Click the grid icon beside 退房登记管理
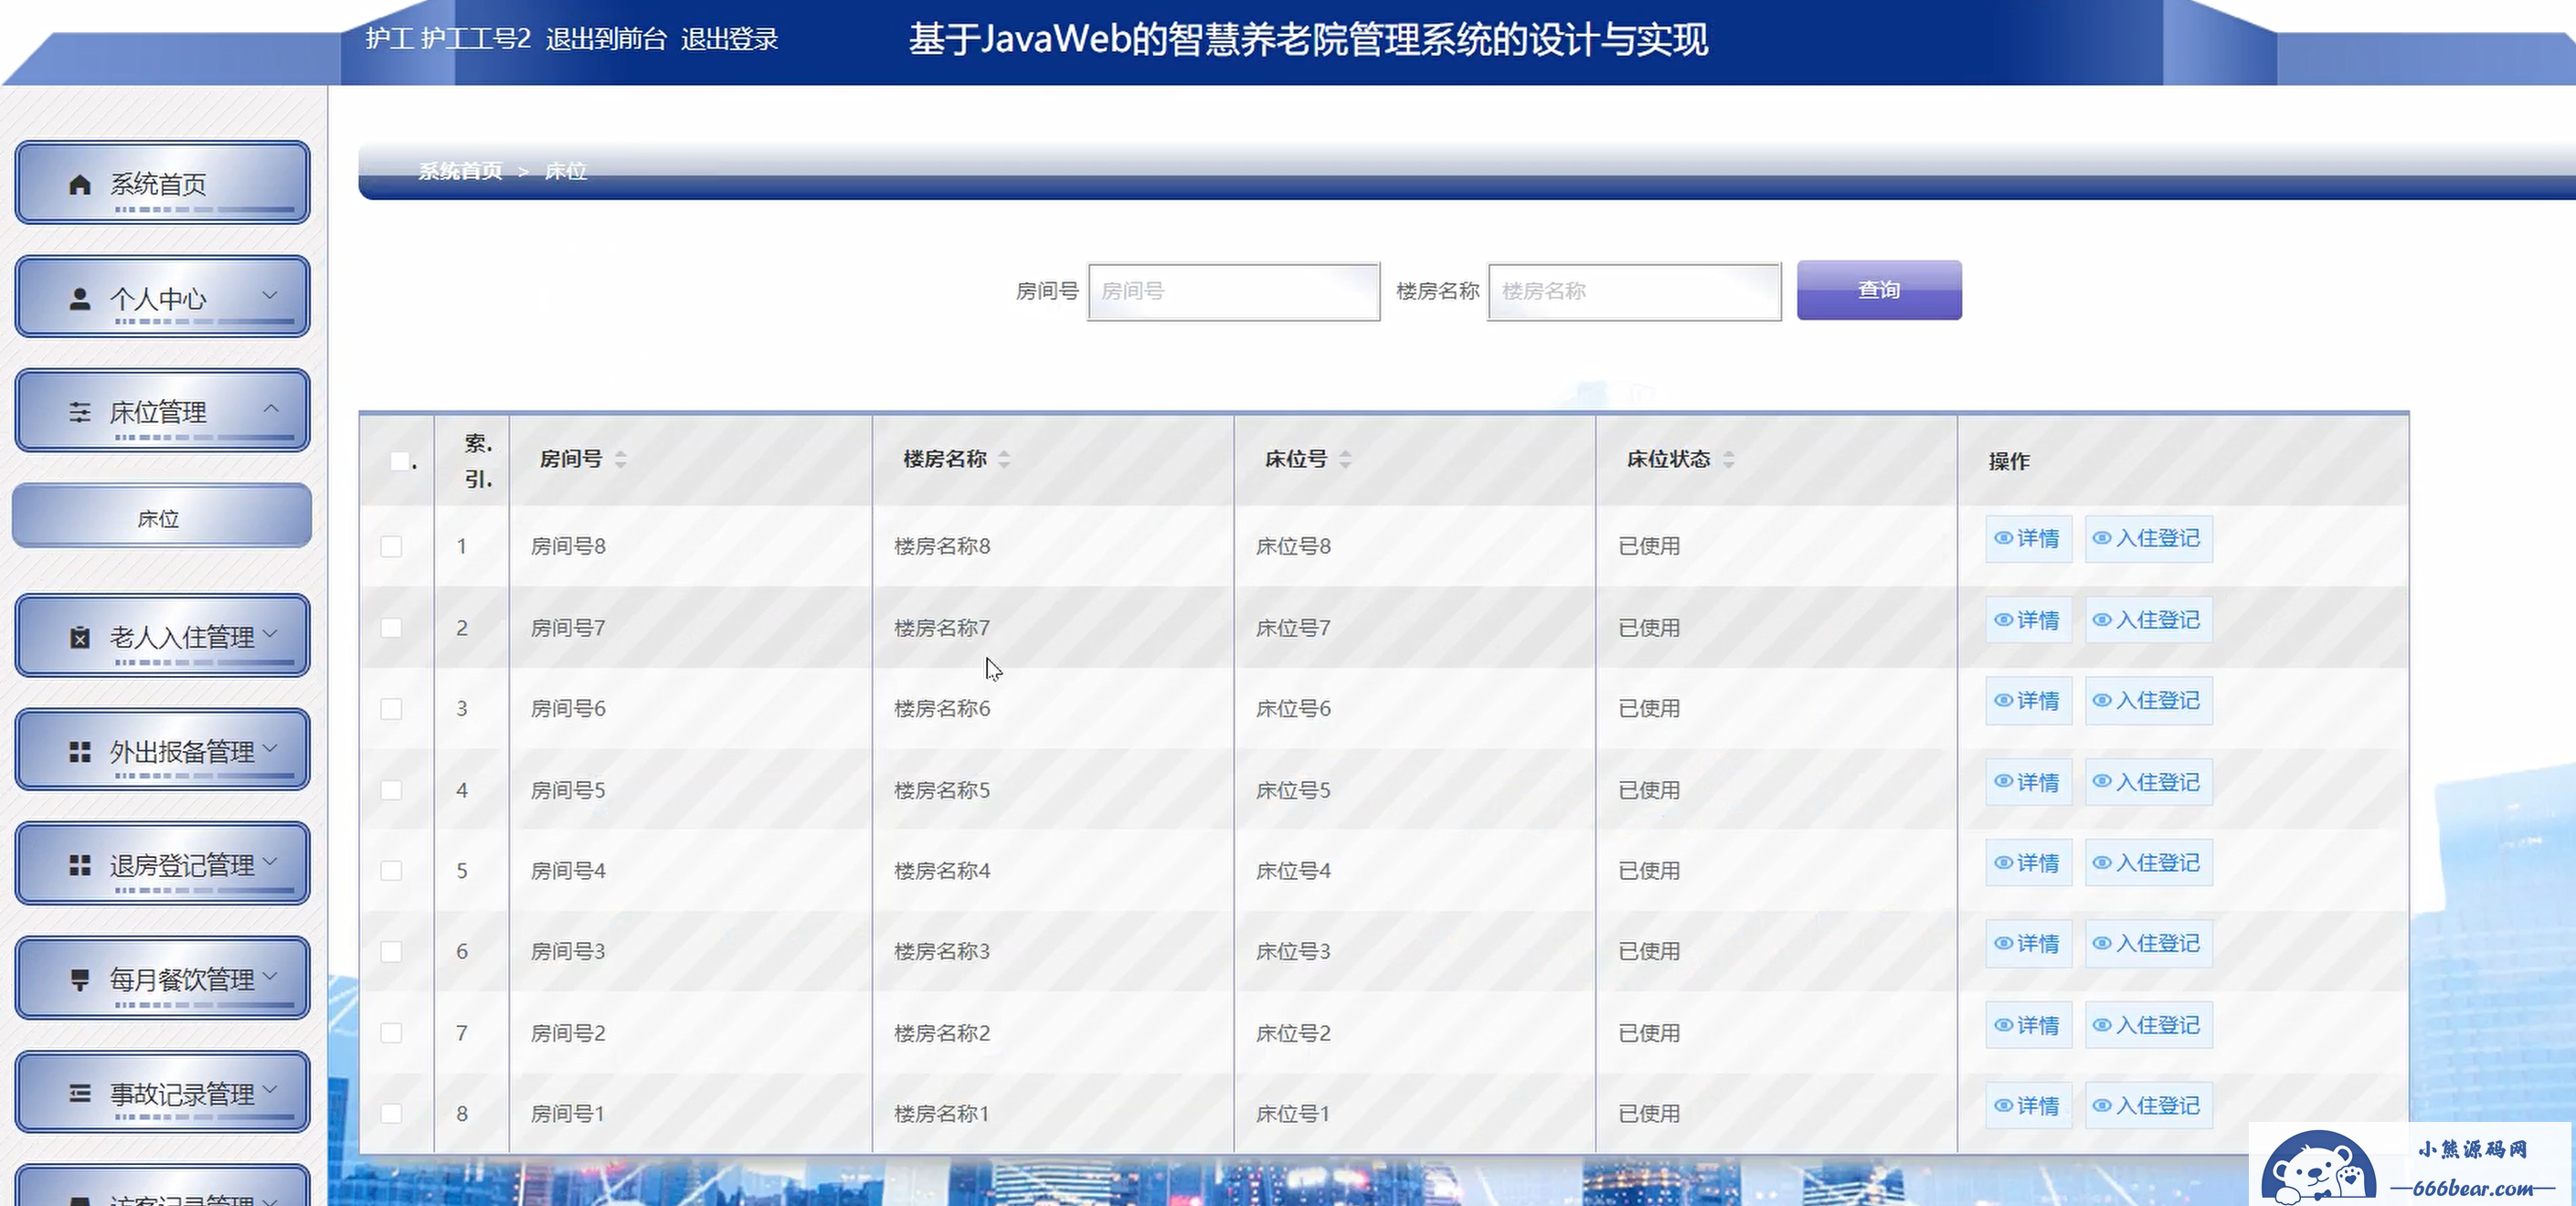This screenshot has width=2576, height=1206. pos(80,865)
